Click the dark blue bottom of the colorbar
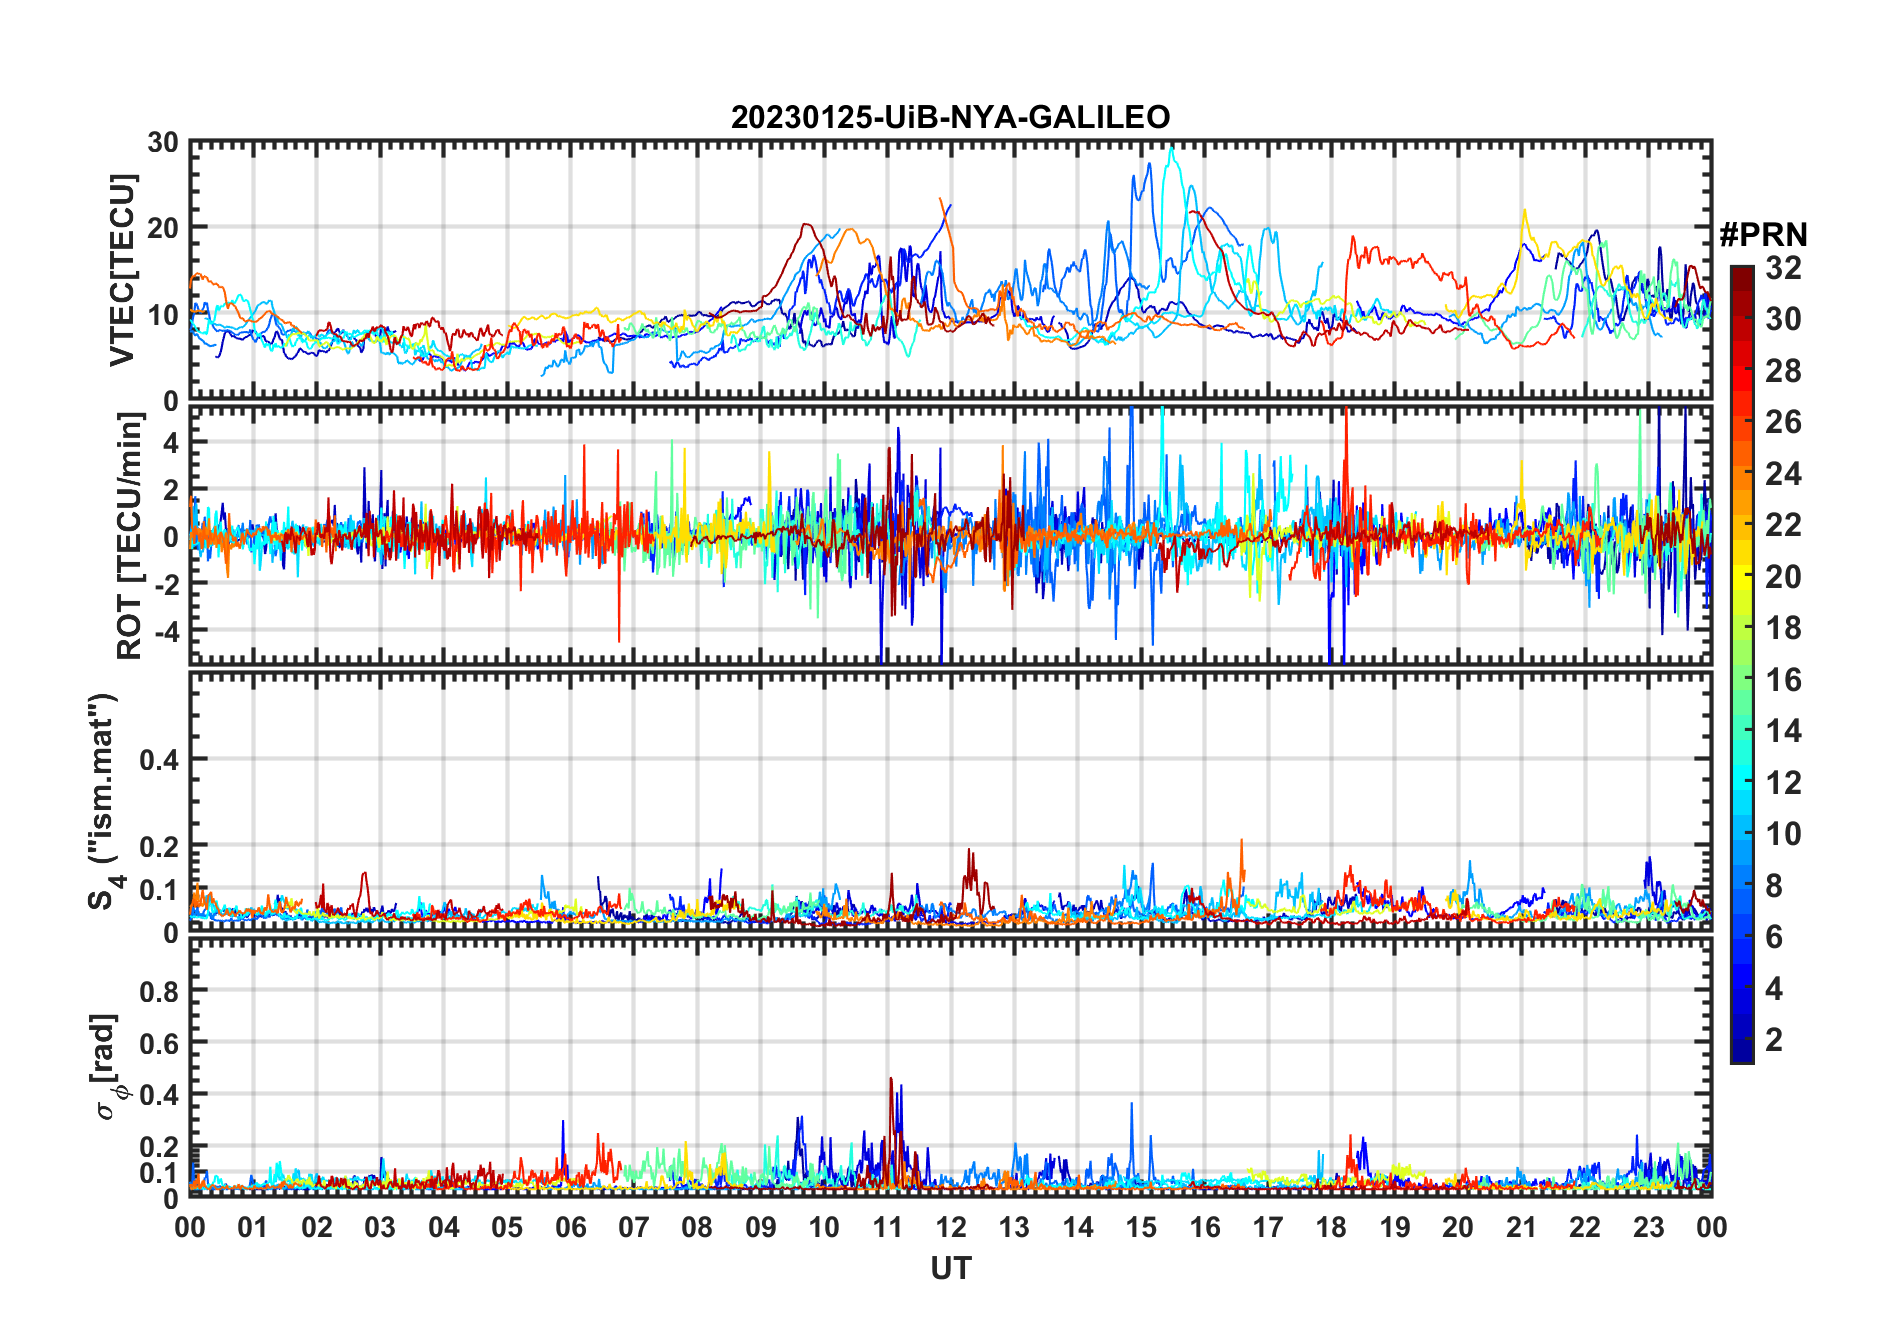The image size is (1902, 1330). pyautogui.click(x=1742, y=1050)
